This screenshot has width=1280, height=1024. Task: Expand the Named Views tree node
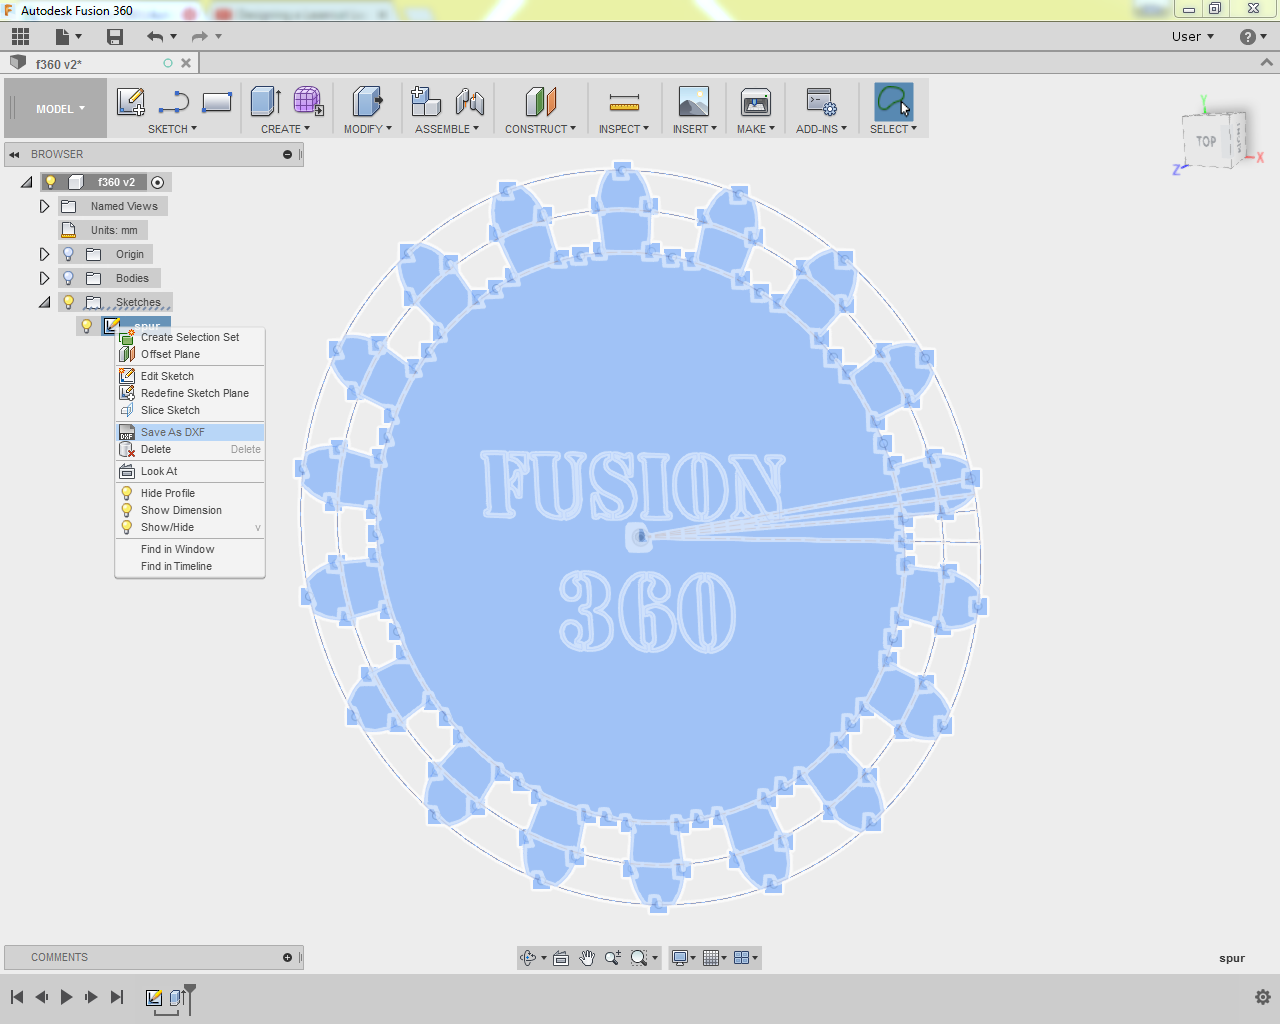point(44,206)
